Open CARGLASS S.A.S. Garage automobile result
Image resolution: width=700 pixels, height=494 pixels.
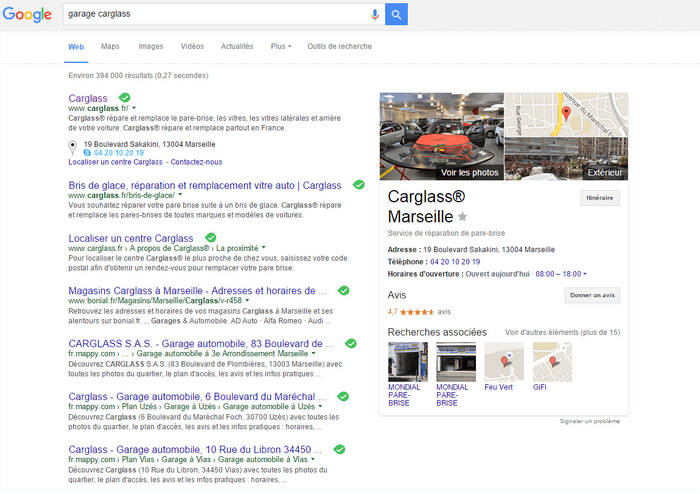point(201,344)
